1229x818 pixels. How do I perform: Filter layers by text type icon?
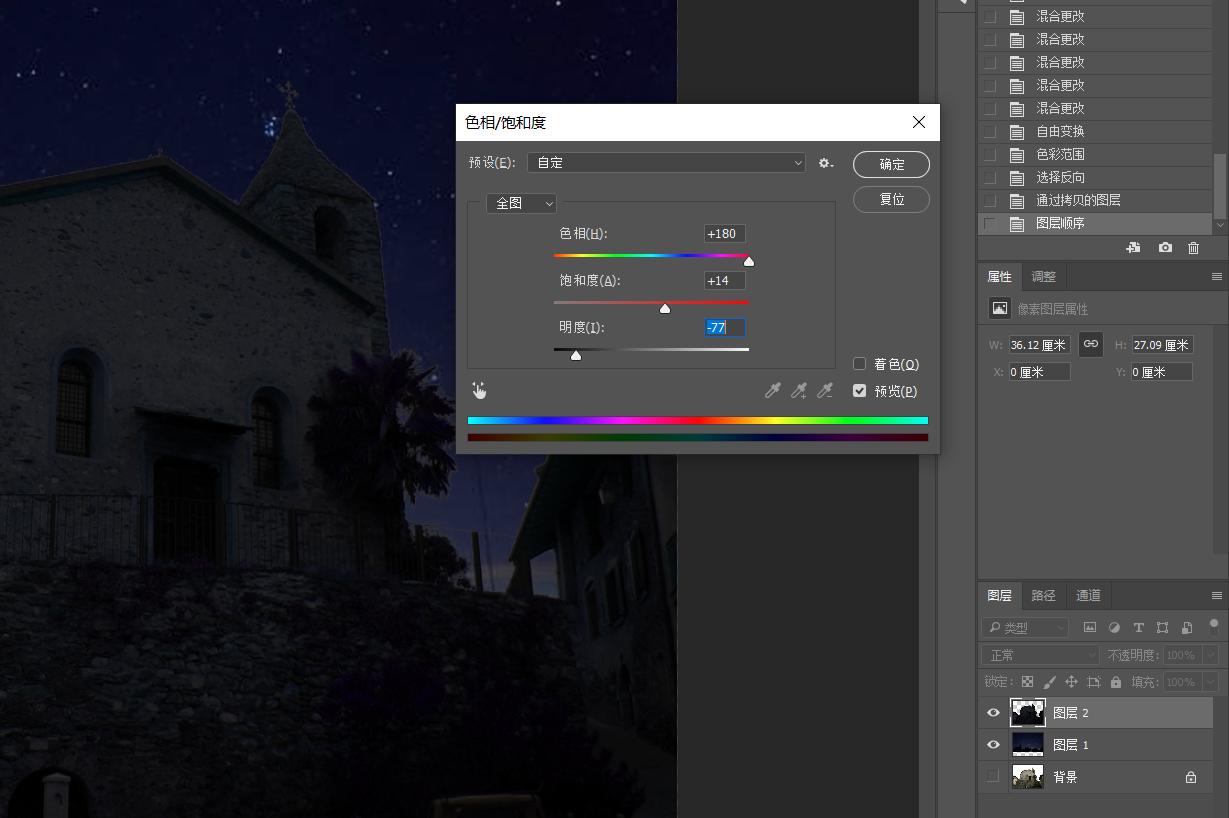(x=1138, y=628)
